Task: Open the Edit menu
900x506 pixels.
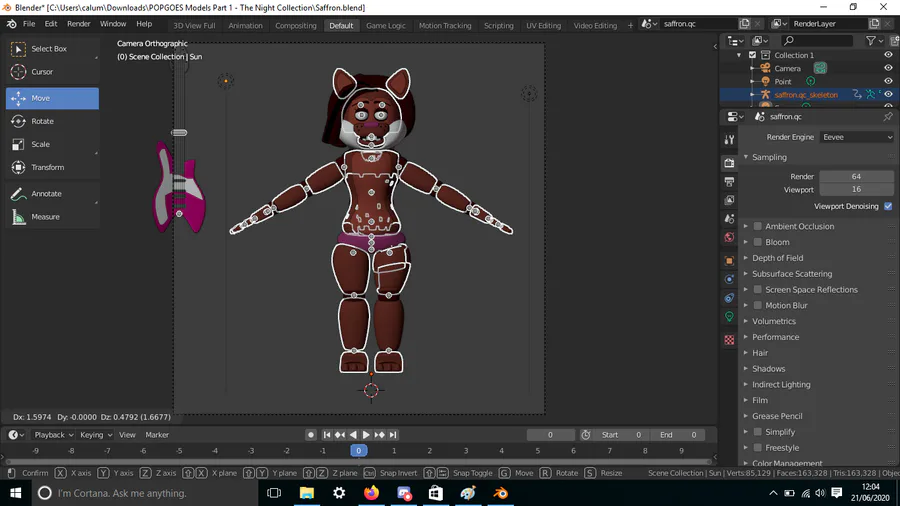Action: (x=51, y=24)
